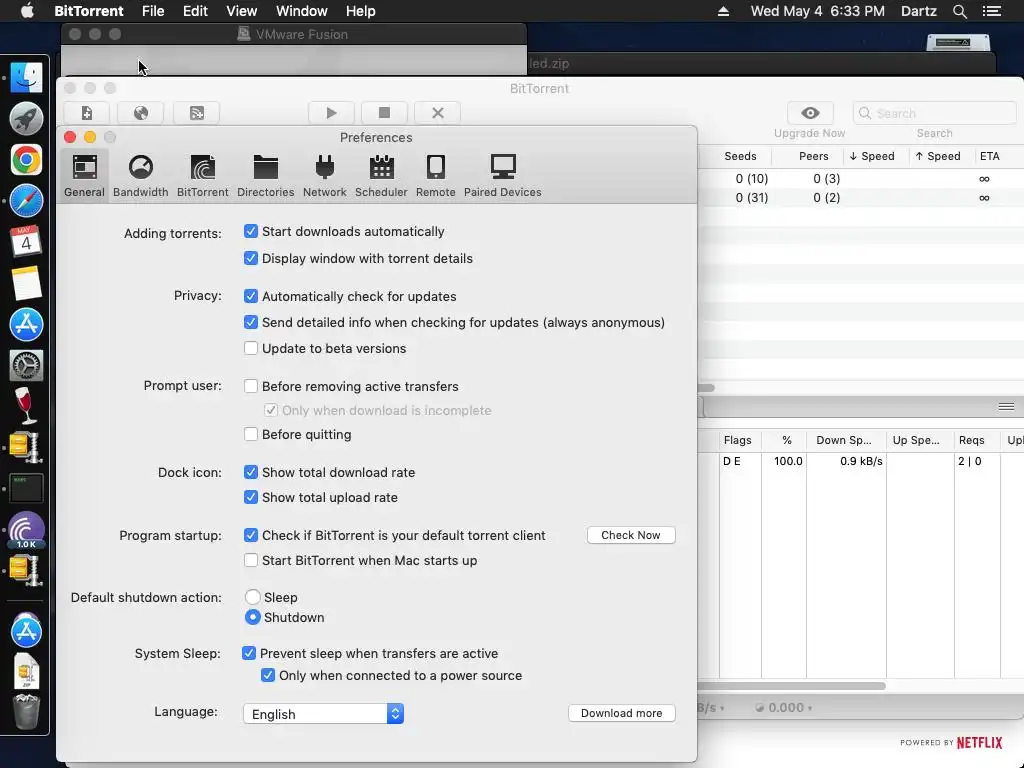Sort torrents by Seeds column header
The image size is (1024, 768).
pyautogui.click(x=740, y=156)
